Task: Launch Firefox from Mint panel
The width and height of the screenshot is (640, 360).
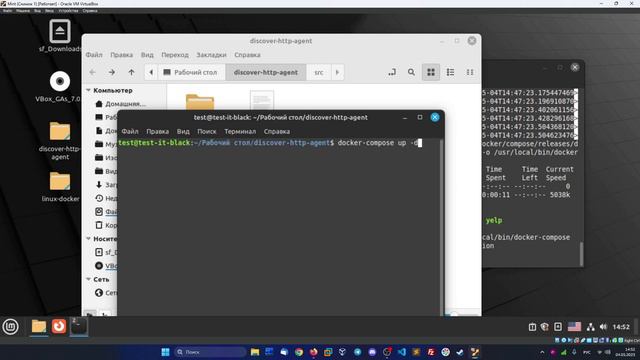Action: coord(59,327)
